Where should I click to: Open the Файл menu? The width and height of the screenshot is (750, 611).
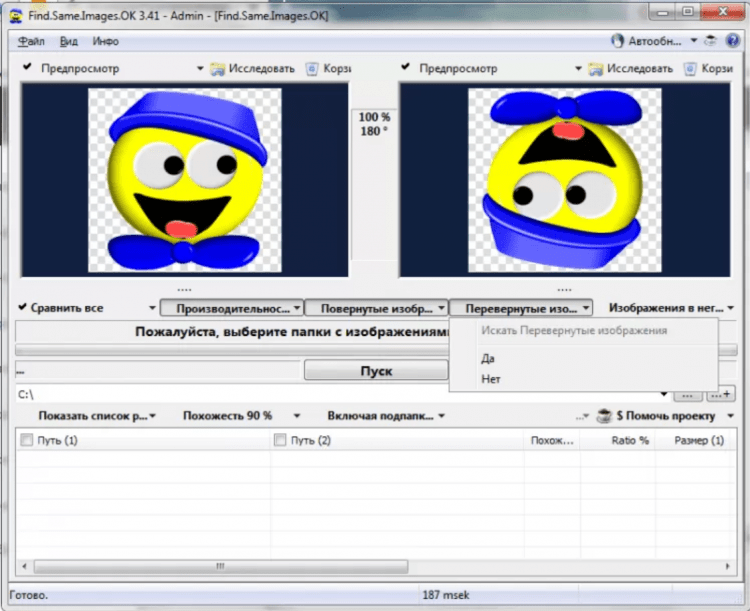(x=31, y=42)
